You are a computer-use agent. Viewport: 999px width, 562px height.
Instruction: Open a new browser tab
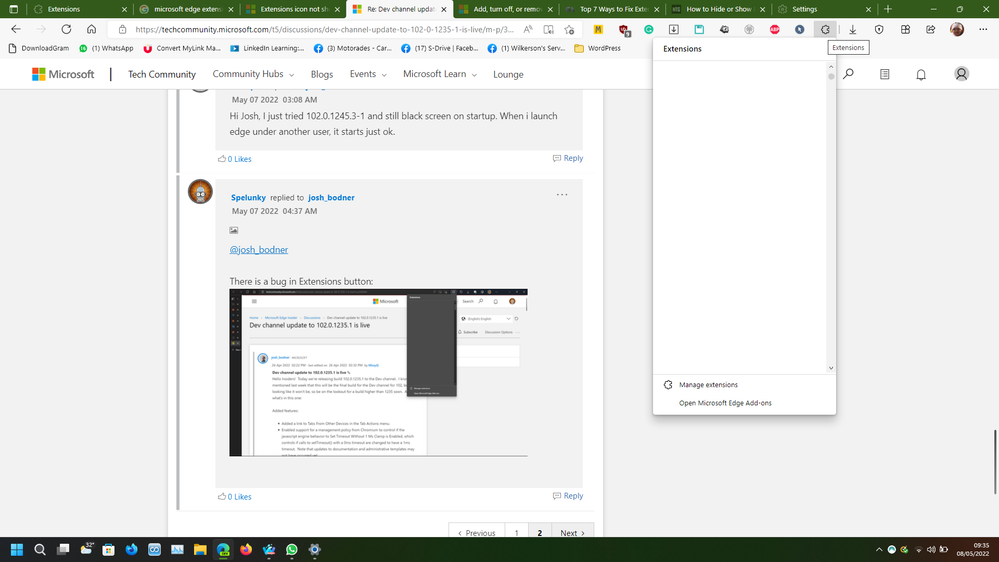(x=888, y=9)
